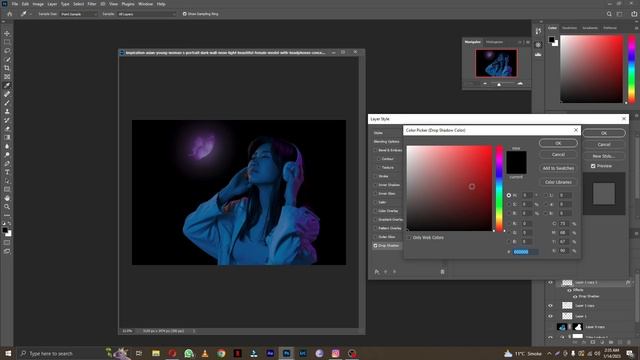Select the Rectangular Marquee tool
Image resolution: width=640 pixels, height=360 pixels.
point(7,42)
